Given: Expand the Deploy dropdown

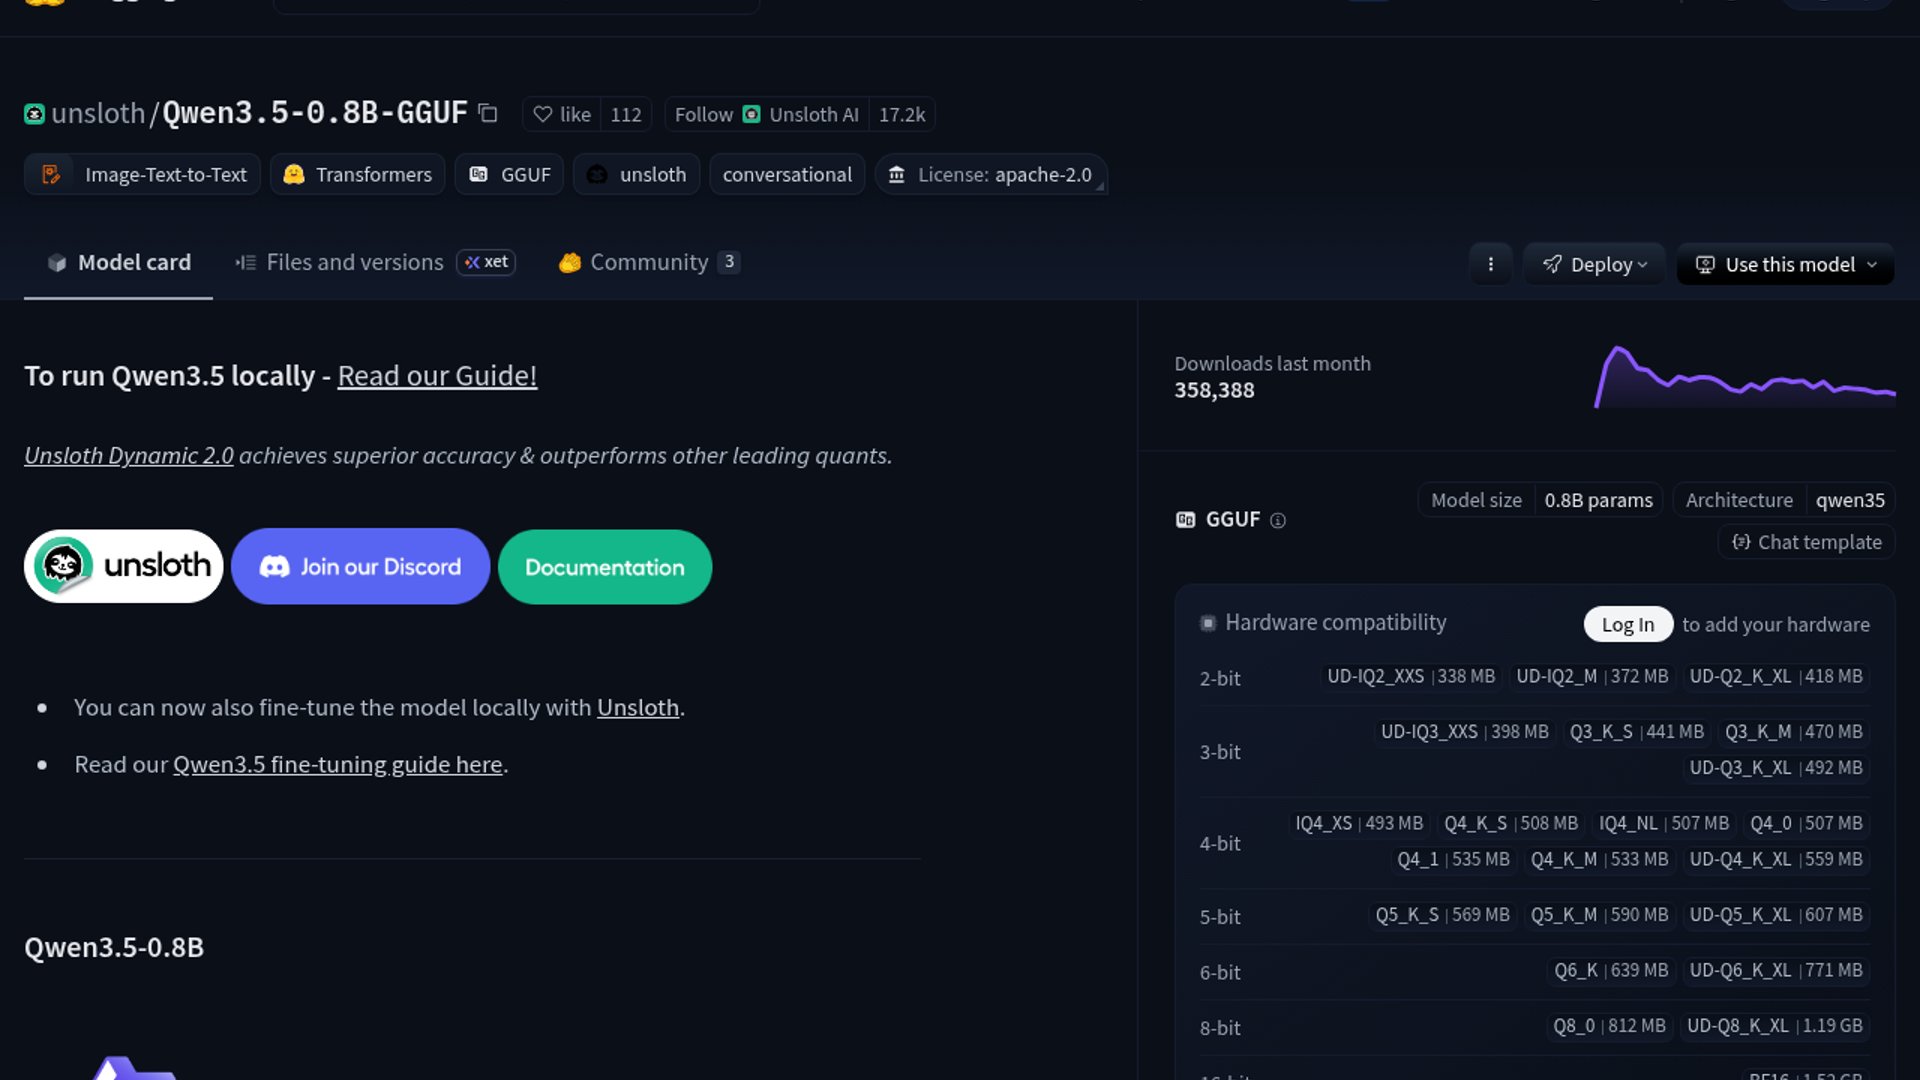Looking at the screenshot, I should click(1594, 264).
